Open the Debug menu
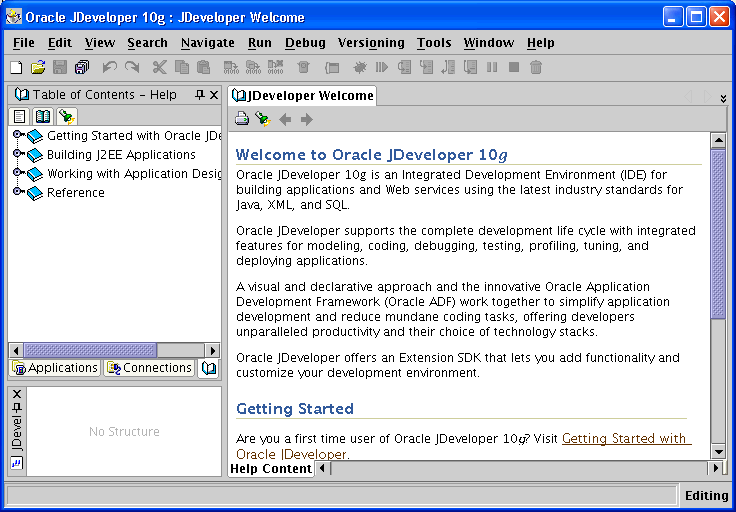Screen dimensions: 736x512 [305, 43]
